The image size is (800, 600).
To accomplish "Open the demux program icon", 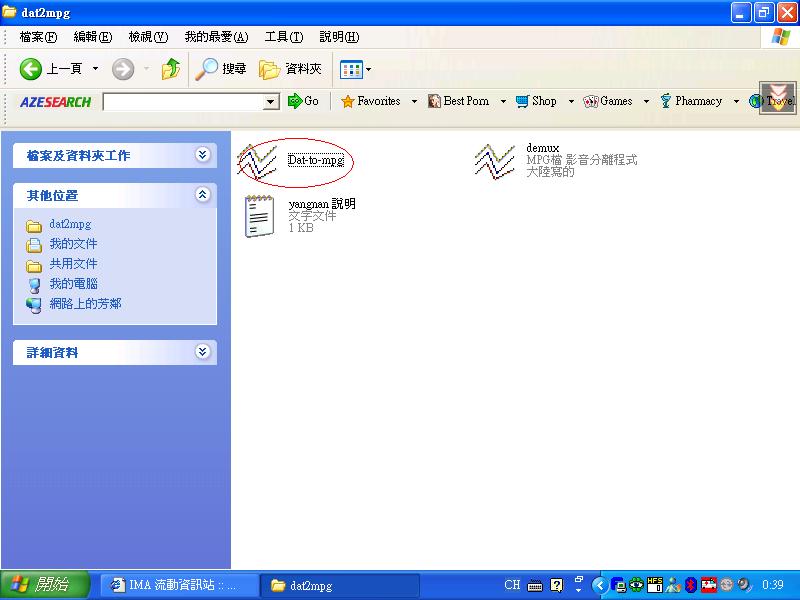I will point(494,160).
